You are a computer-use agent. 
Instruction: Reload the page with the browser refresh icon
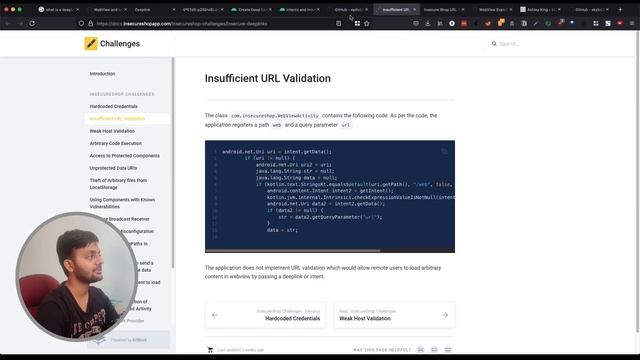pyautogui.click(x=32, y=24)
